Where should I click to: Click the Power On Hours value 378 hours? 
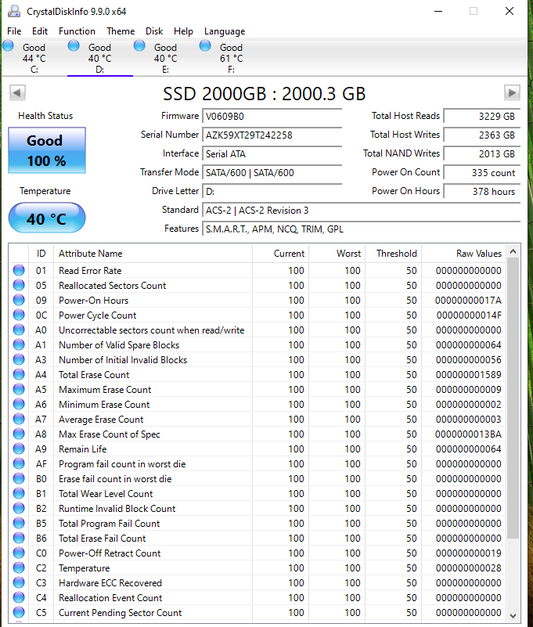point(482,192)
